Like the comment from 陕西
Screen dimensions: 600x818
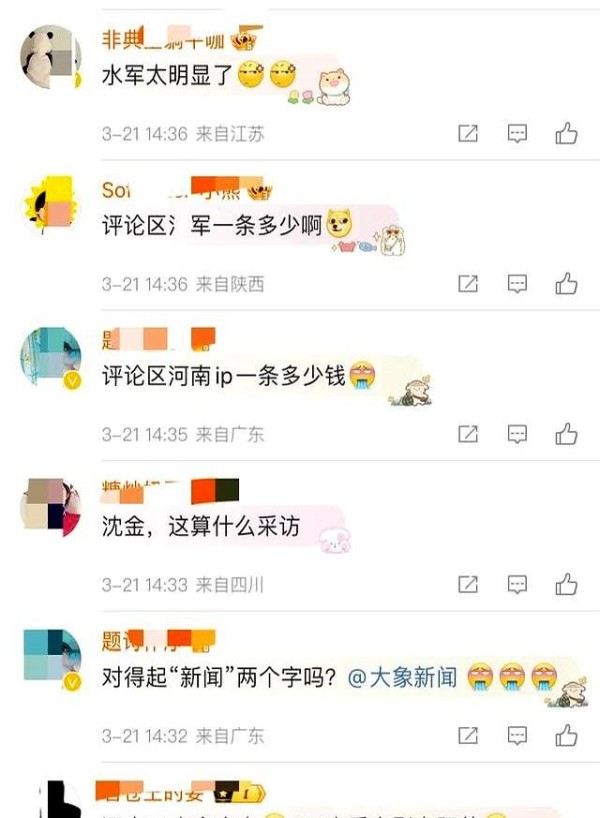[566, 284]
